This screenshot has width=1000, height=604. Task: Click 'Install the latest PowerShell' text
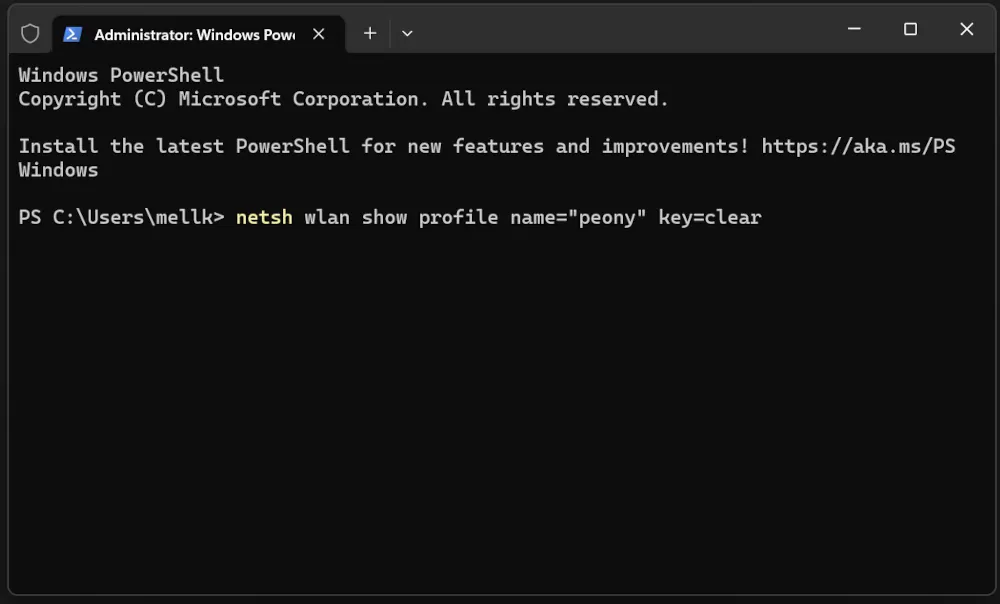tap(184, 146)
